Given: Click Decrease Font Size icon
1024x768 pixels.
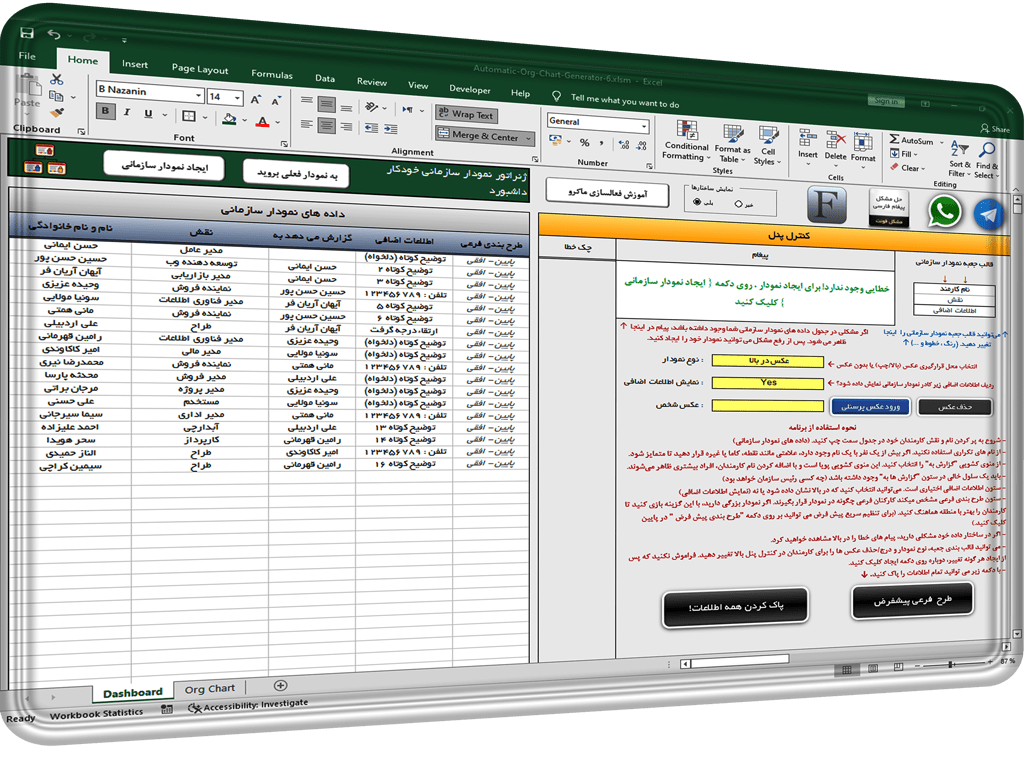Looking at the screenshot, I should [x=276, y=101].
